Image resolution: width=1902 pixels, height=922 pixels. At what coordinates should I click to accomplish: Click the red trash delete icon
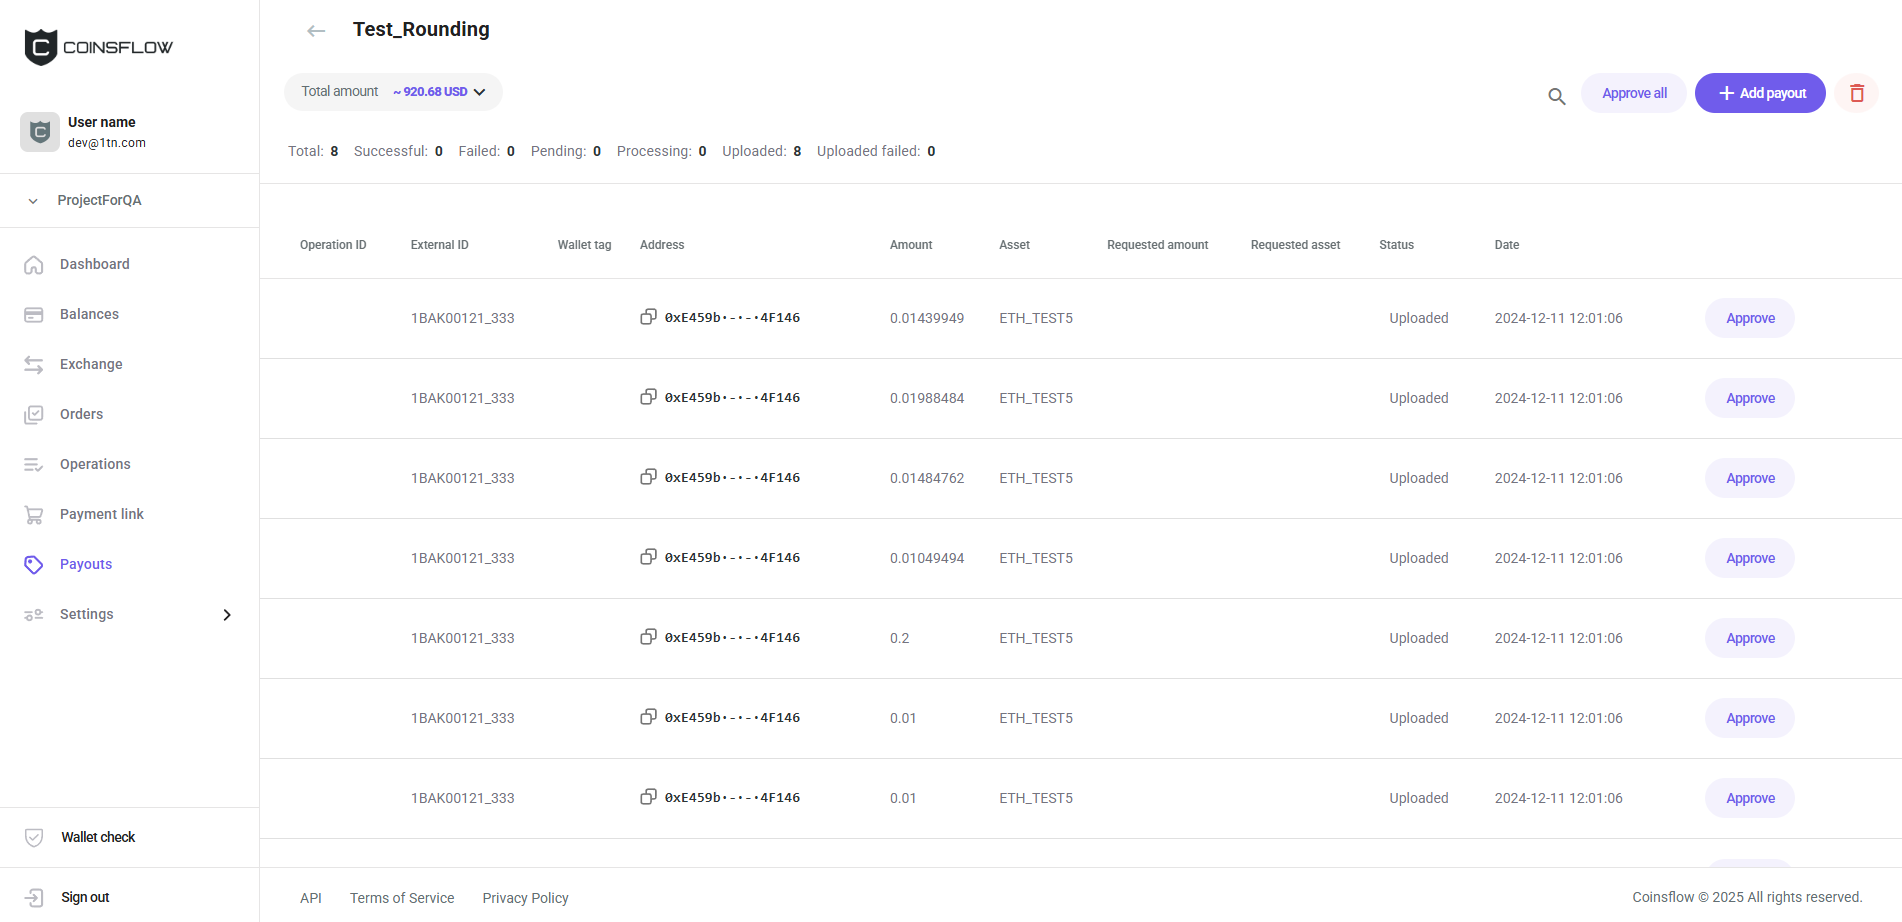1856,93
